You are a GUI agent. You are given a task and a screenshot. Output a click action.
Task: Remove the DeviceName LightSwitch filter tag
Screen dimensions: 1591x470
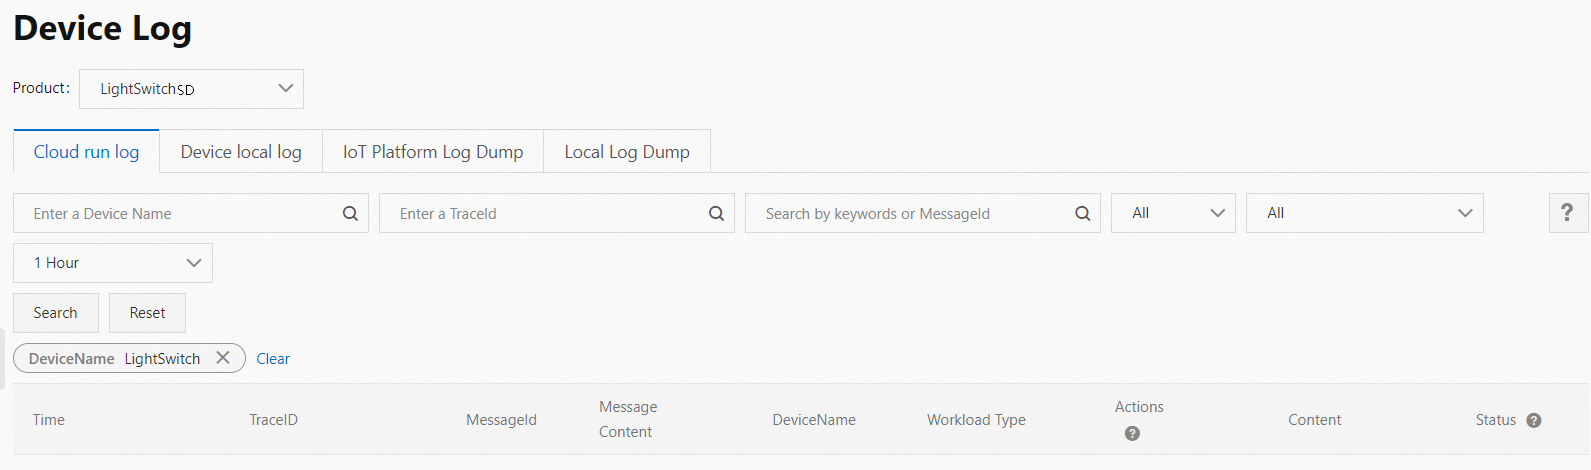tap(223, 358)
